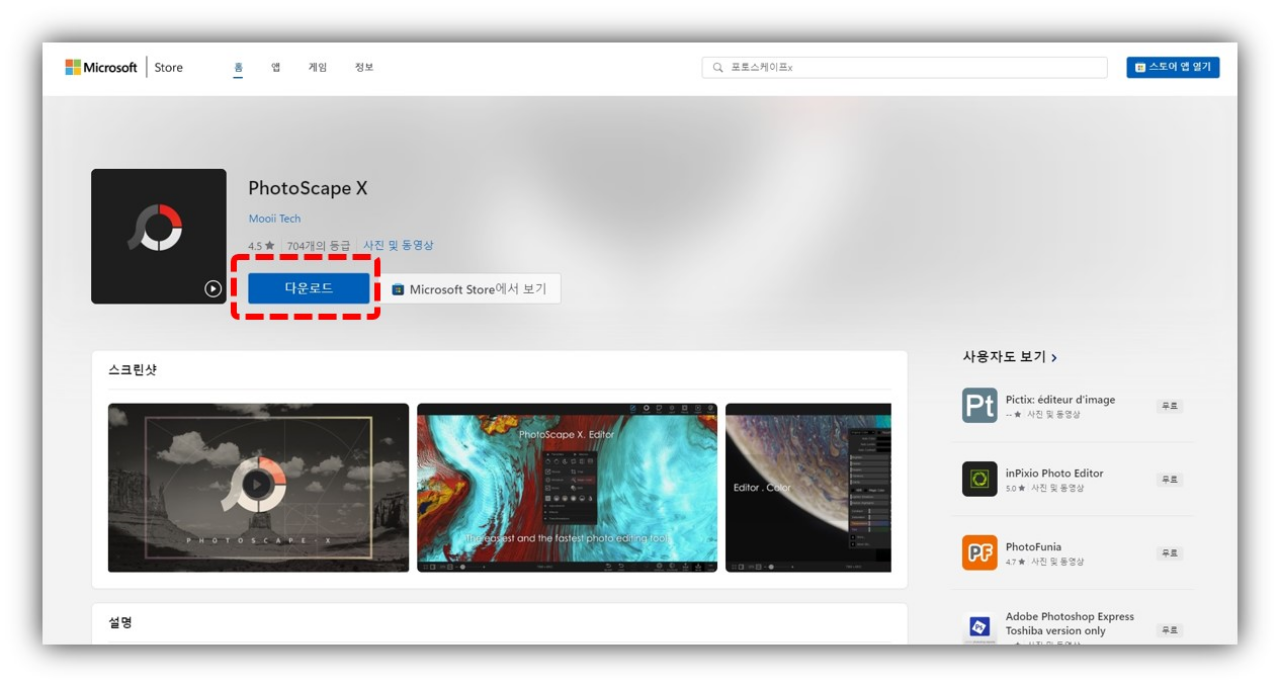This screenshot has width=1280, height=687.
Task: Go to the 정보 tab
Action: [x=364, y=67]
